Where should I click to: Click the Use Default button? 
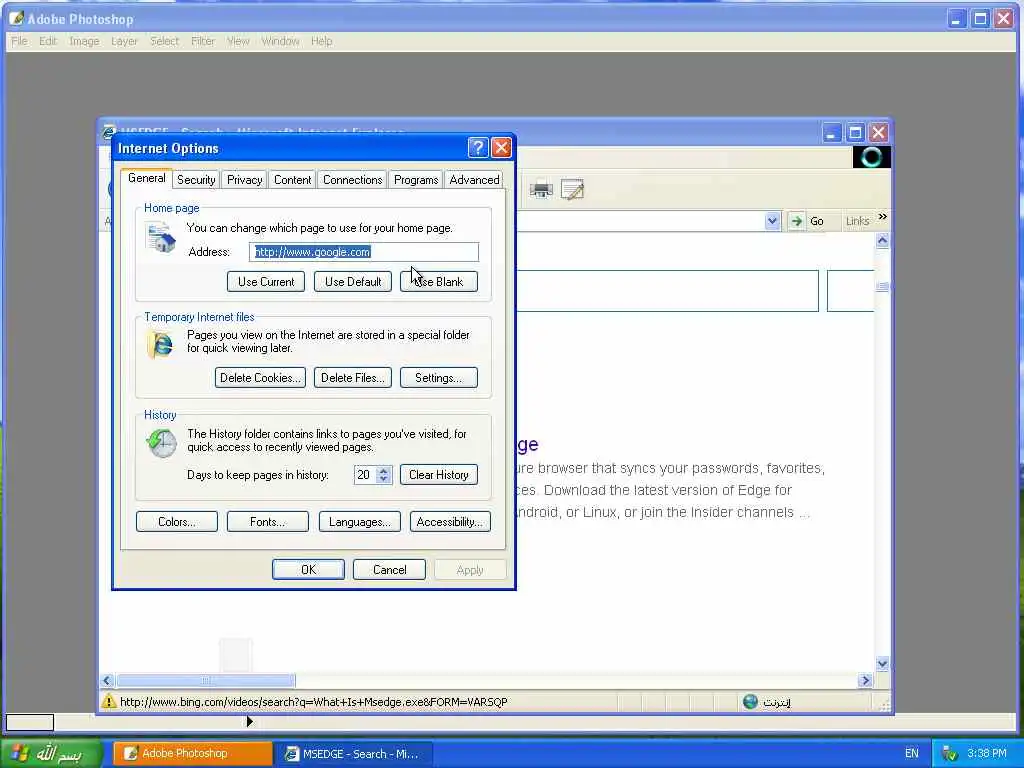coord(353,281)
